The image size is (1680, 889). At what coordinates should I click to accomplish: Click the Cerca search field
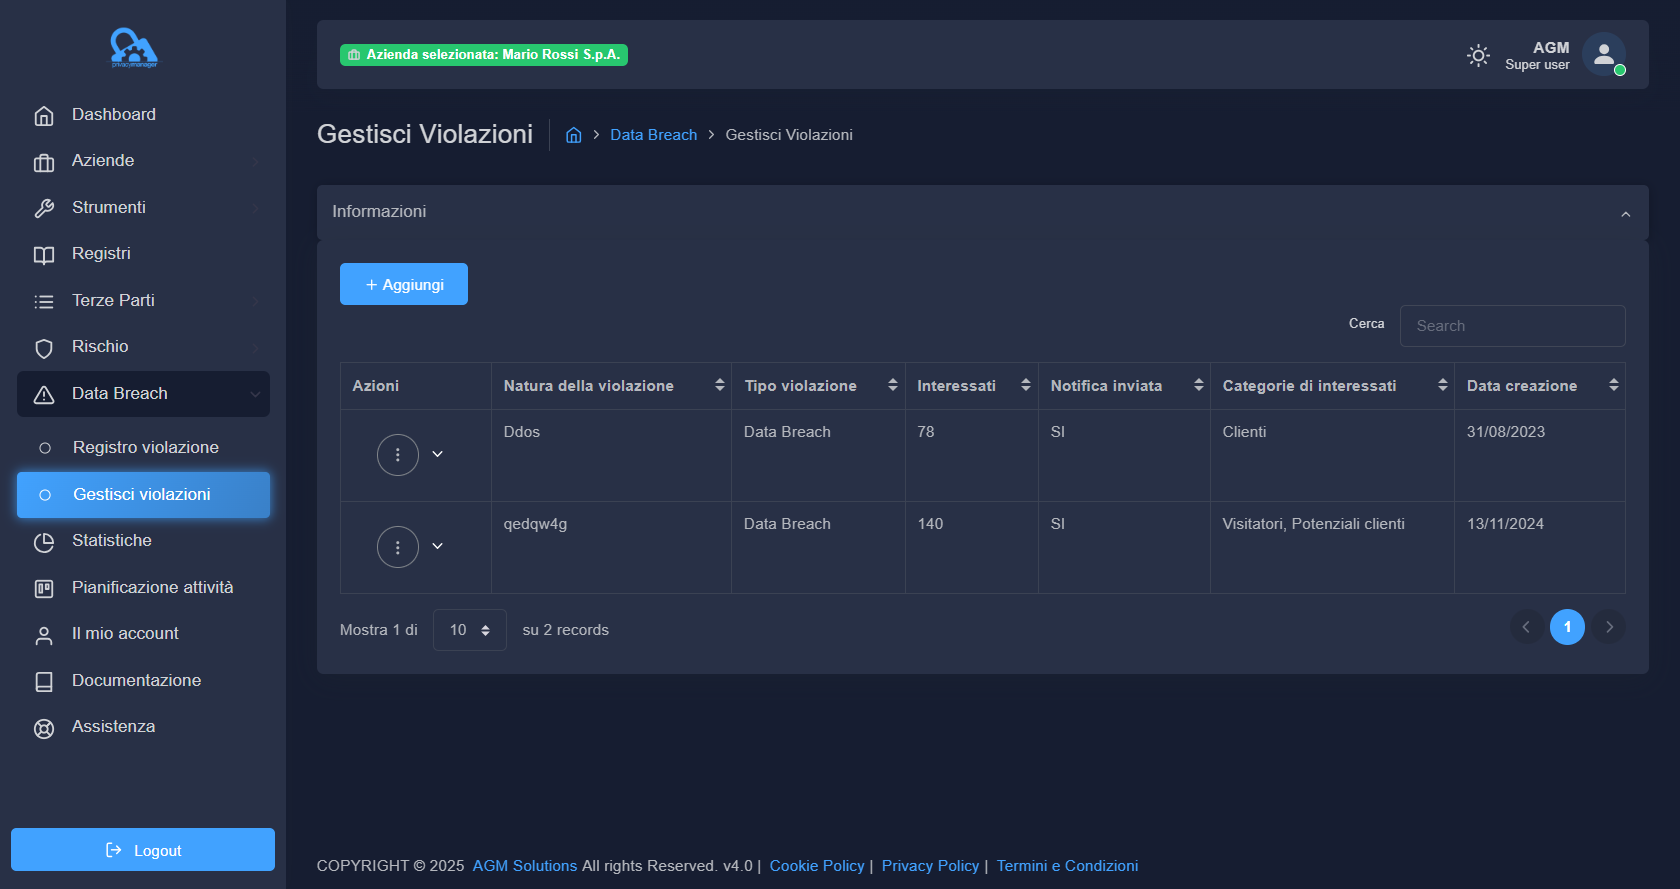coord(1512,326)
